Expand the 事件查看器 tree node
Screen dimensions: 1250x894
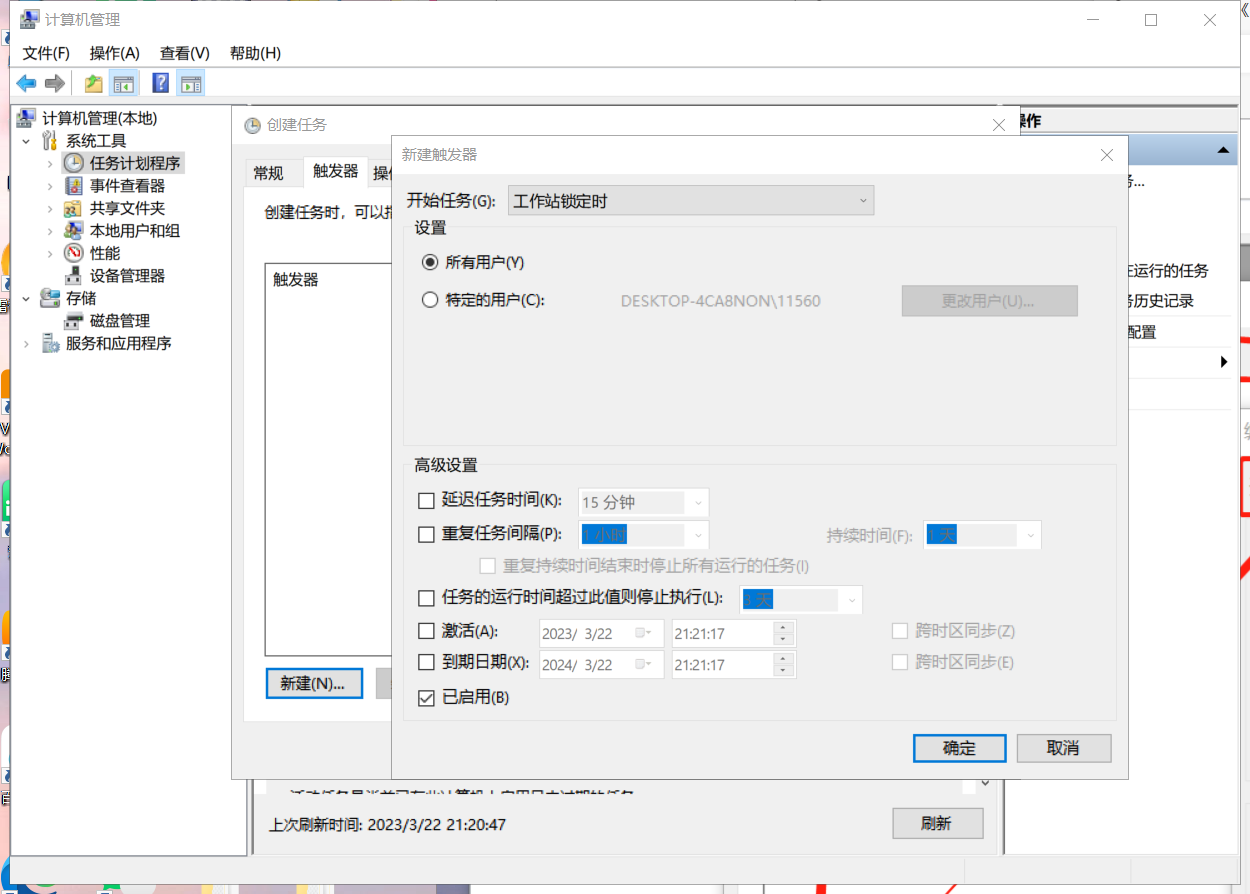click(x=50, y=186)
